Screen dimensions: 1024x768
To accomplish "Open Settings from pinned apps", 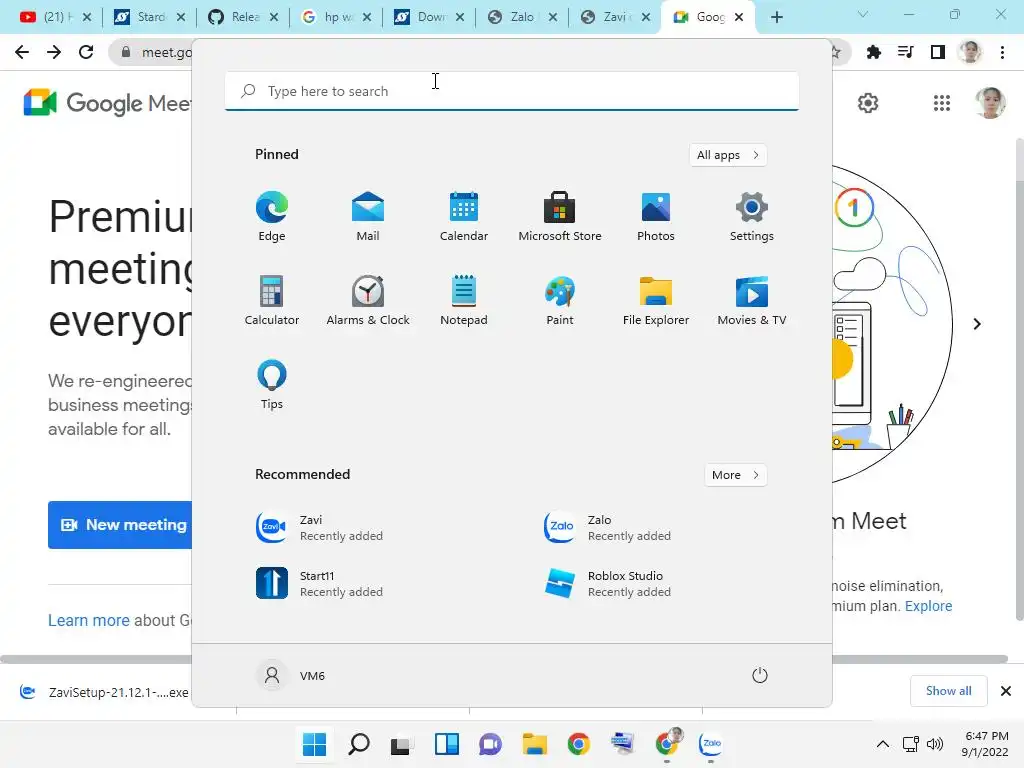I will 752,216.
